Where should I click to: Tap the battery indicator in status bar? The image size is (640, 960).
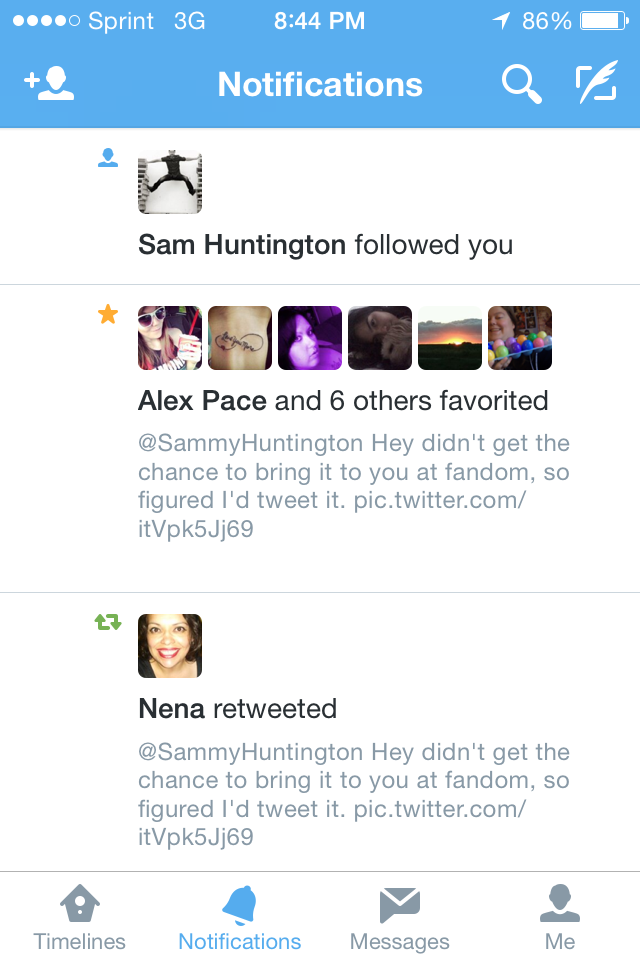coord(604,21)
